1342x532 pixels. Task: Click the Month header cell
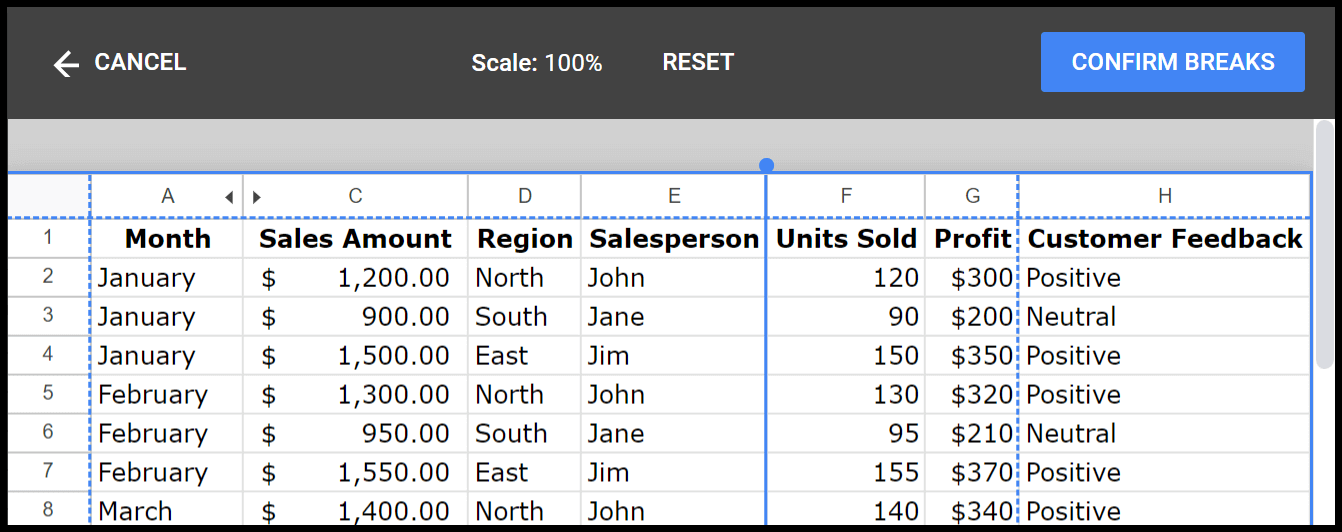(167, 238)
